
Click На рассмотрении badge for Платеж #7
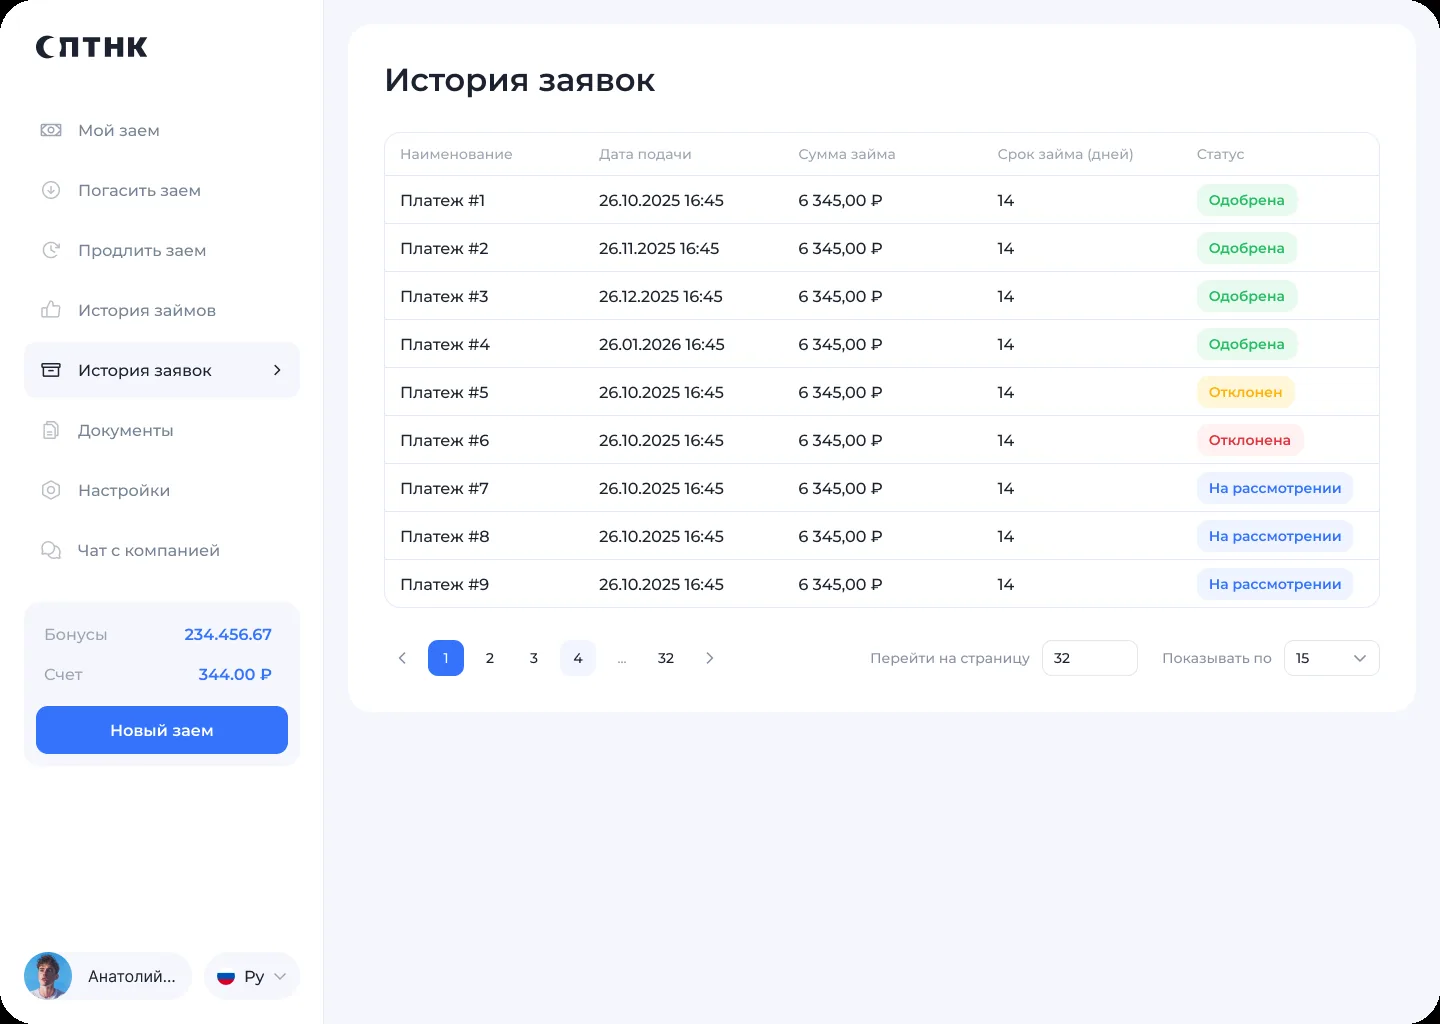click(1275, 488)
